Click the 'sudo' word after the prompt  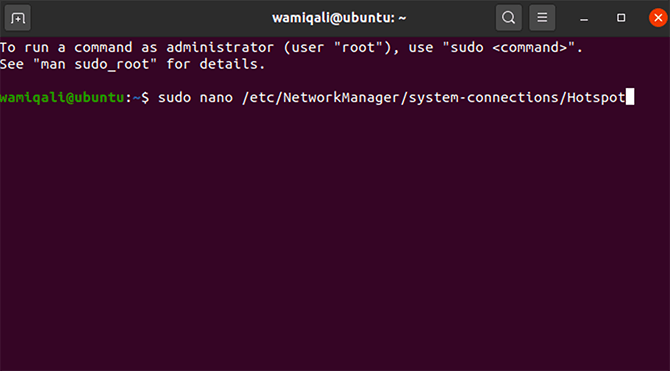[174, 97]
